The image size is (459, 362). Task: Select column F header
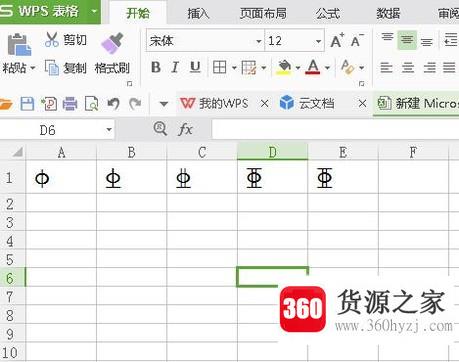tap(413, 152)
